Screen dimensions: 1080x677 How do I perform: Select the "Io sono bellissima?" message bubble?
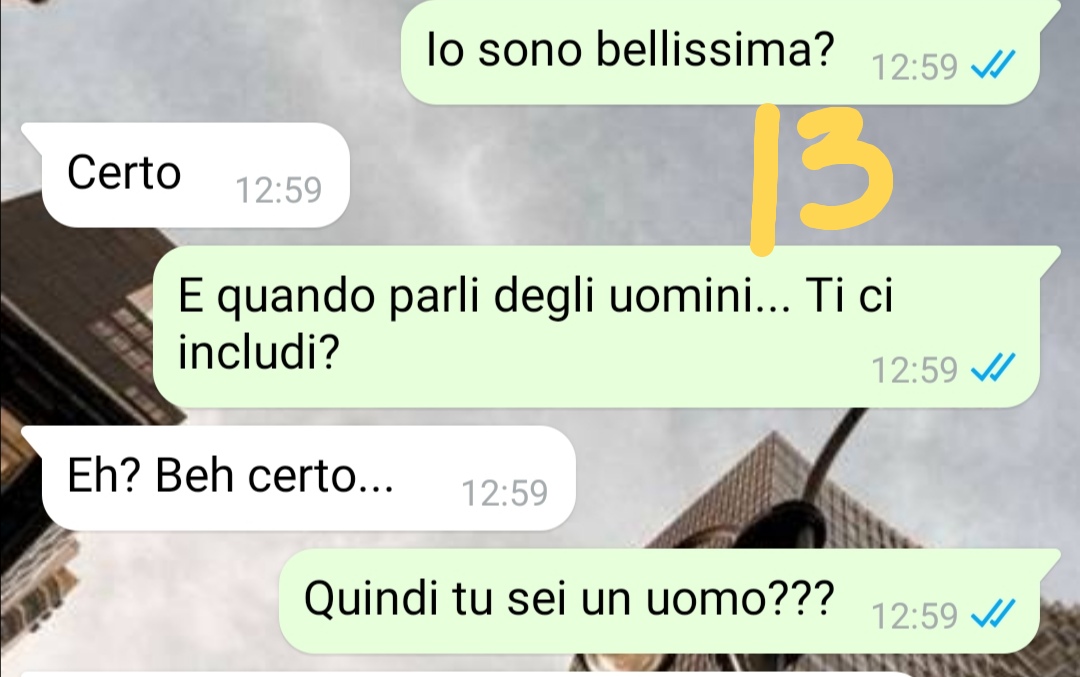[720, 52]
